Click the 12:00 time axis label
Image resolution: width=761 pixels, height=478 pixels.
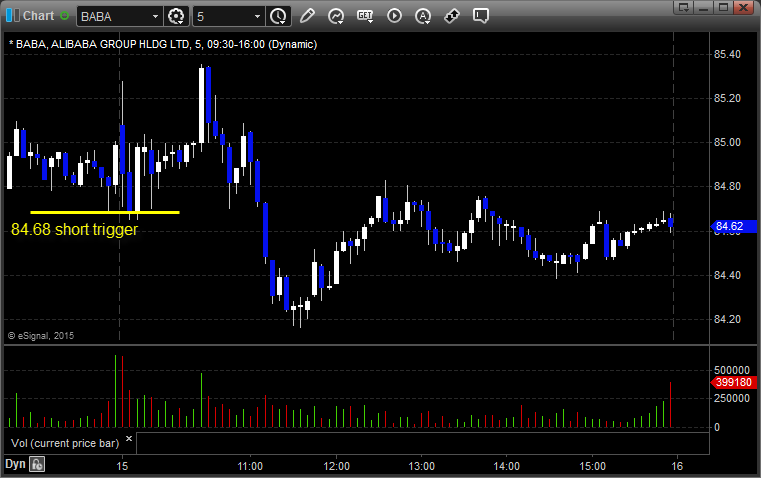click(336, 466)
